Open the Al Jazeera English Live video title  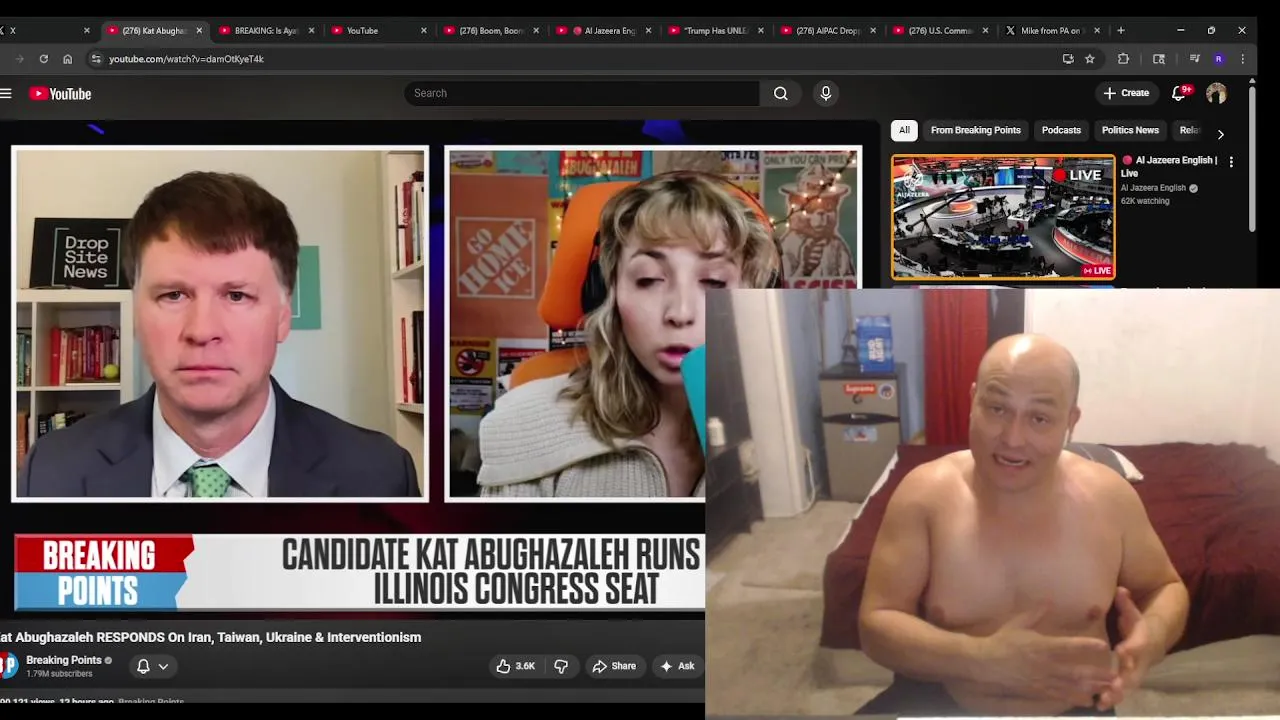(x=1169, y=166)
